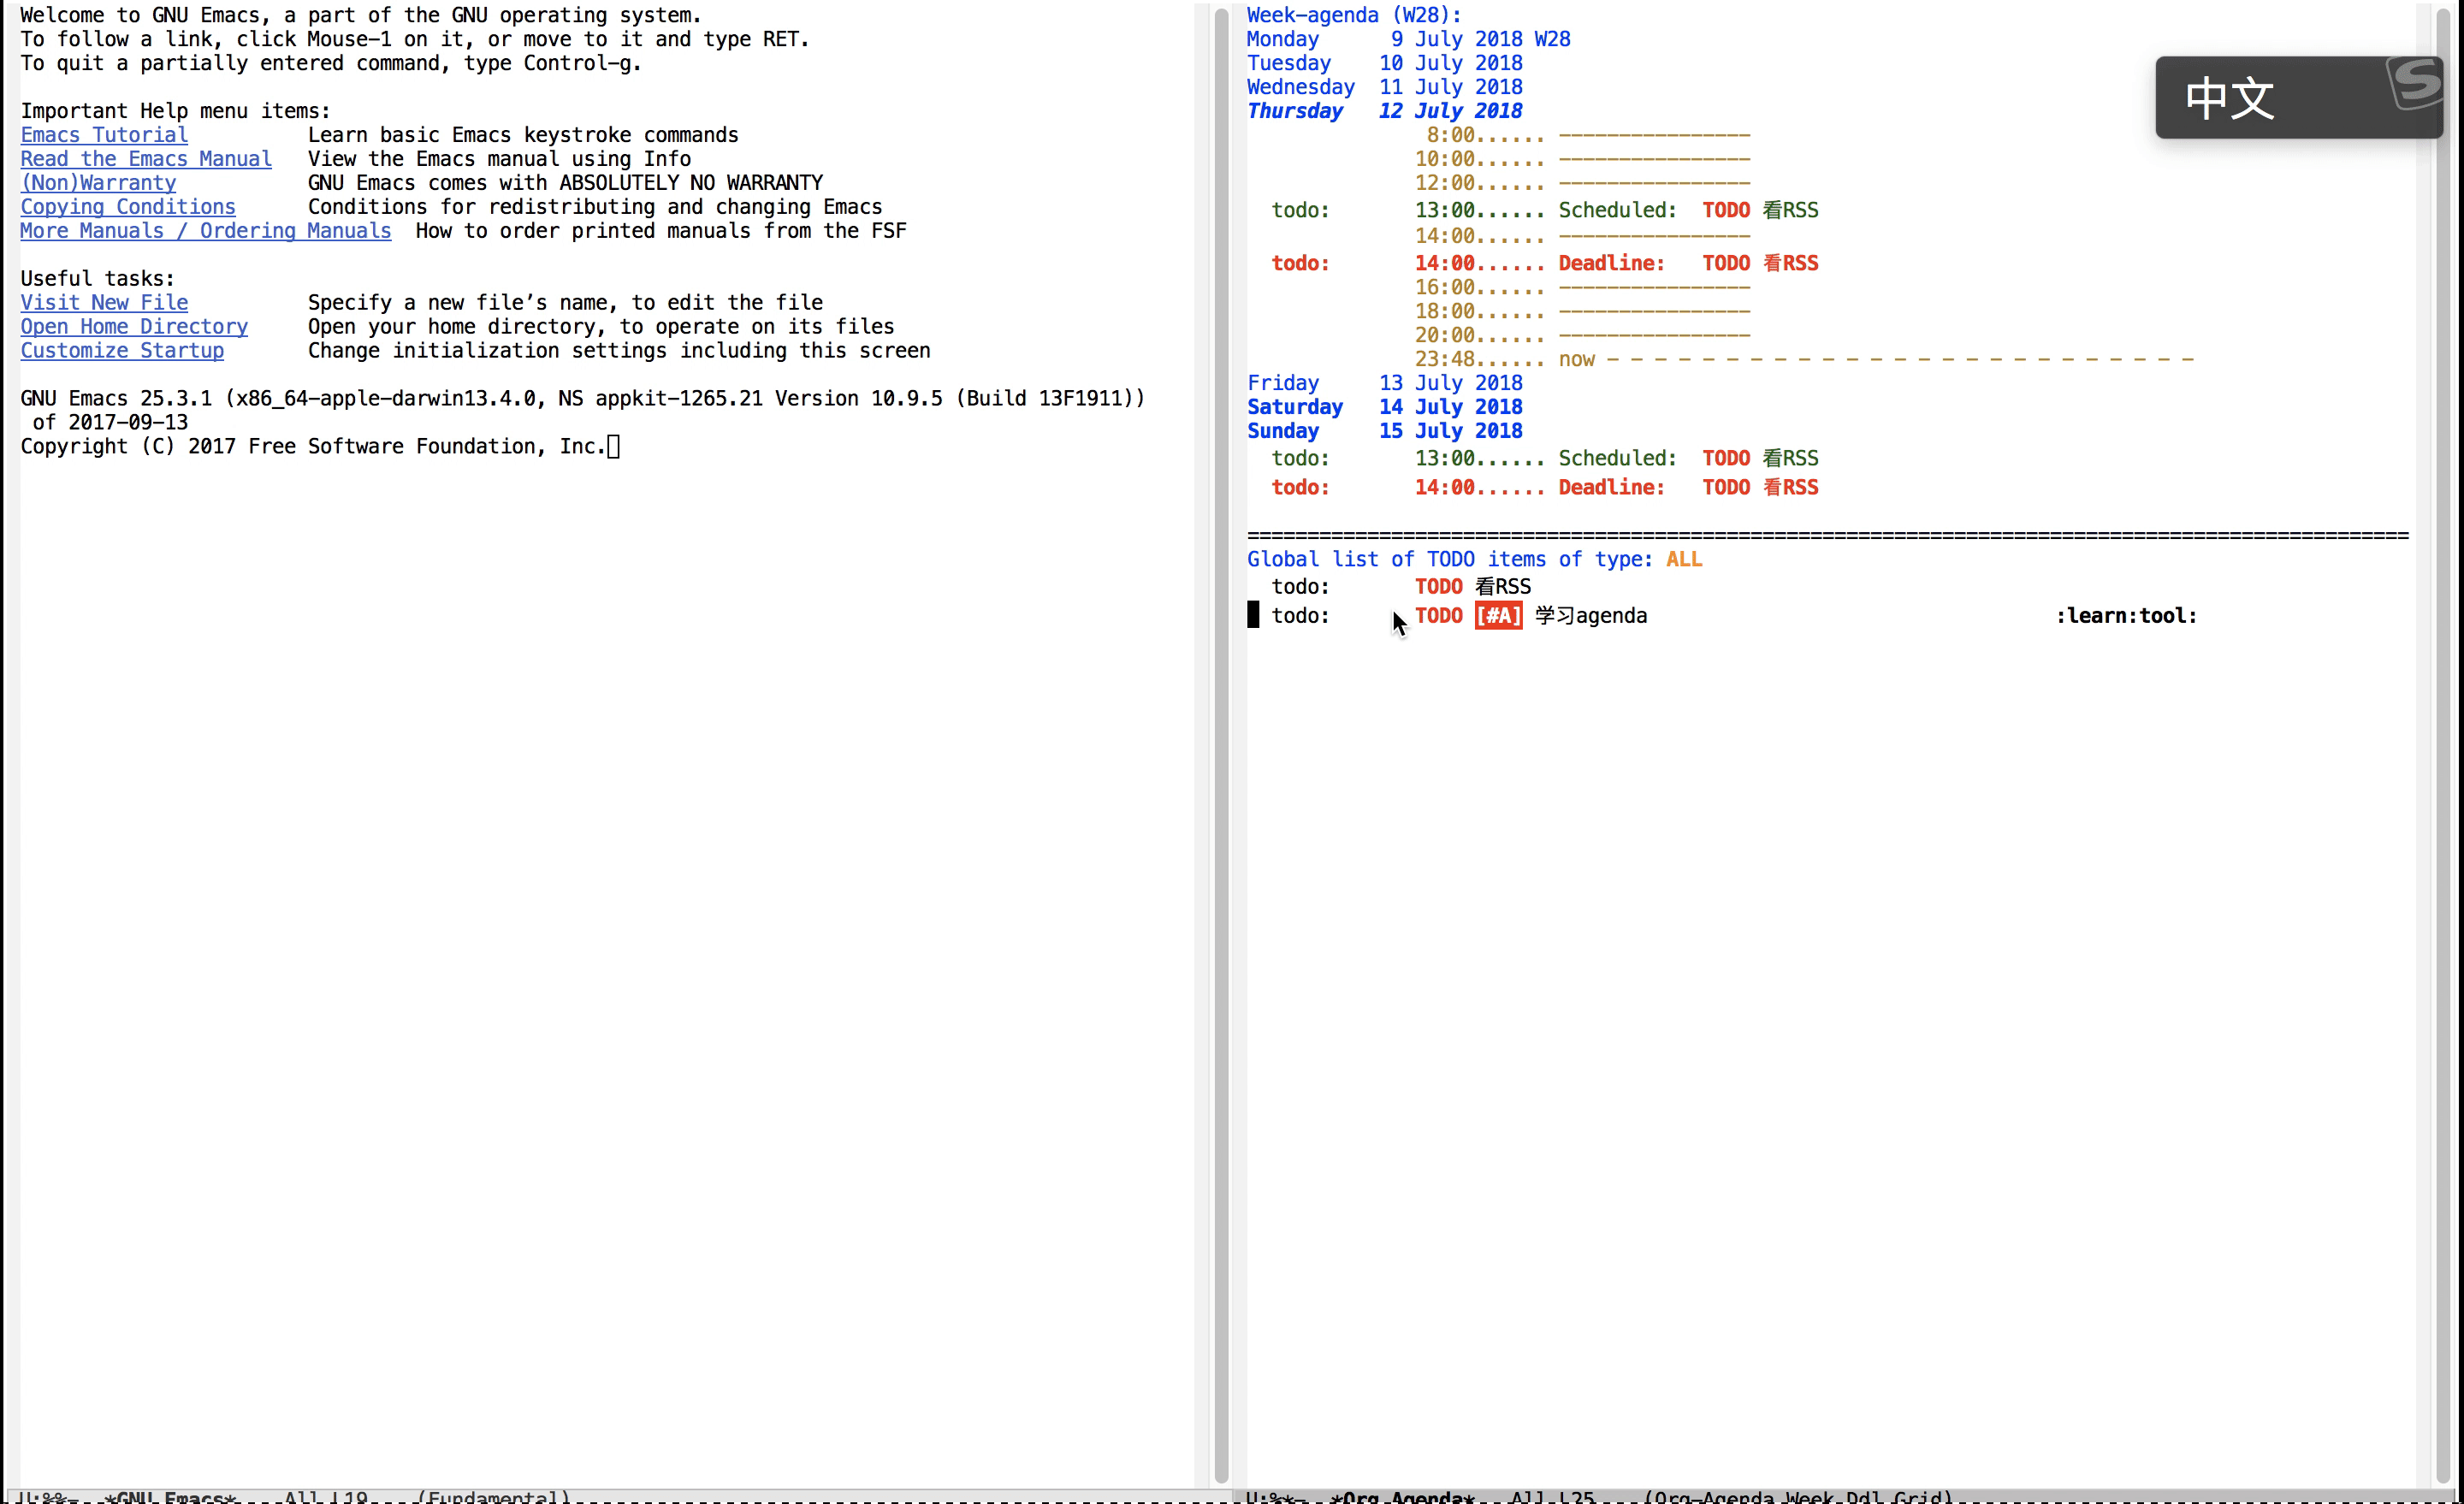Click the 中文 input mode indicator
Image resolution: width=2464 pixels, height=1504 pixels.
pos(2229,99)
